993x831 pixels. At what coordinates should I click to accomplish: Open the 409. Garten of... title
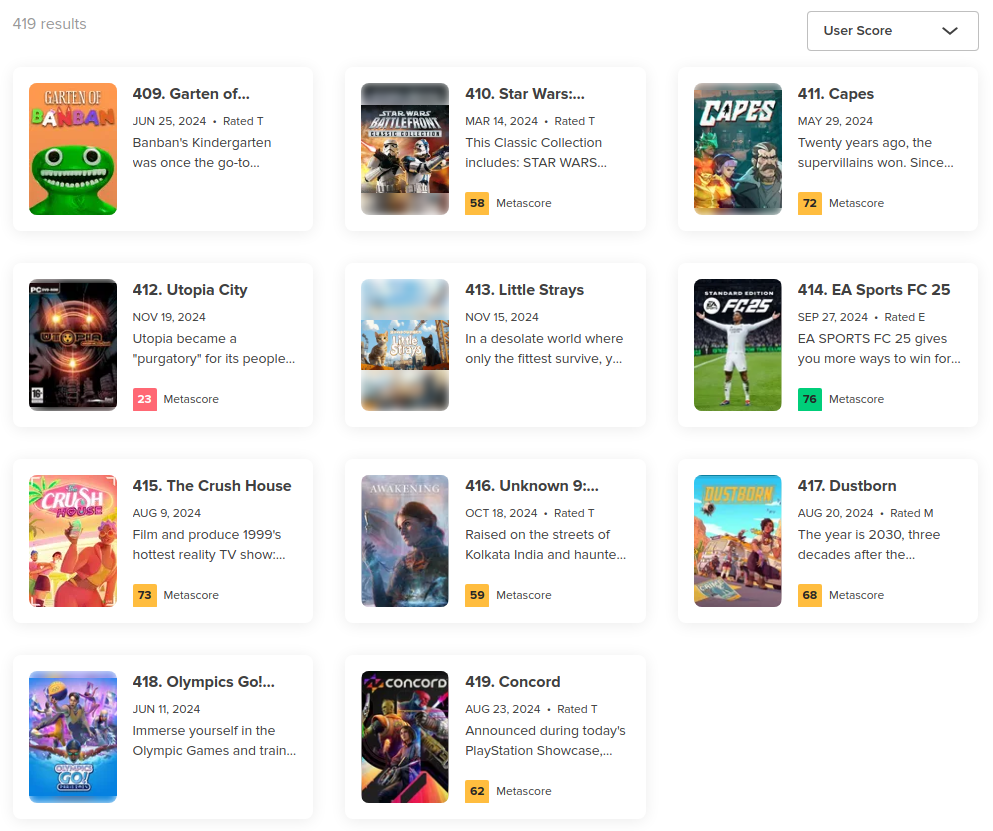pos(191,94)
